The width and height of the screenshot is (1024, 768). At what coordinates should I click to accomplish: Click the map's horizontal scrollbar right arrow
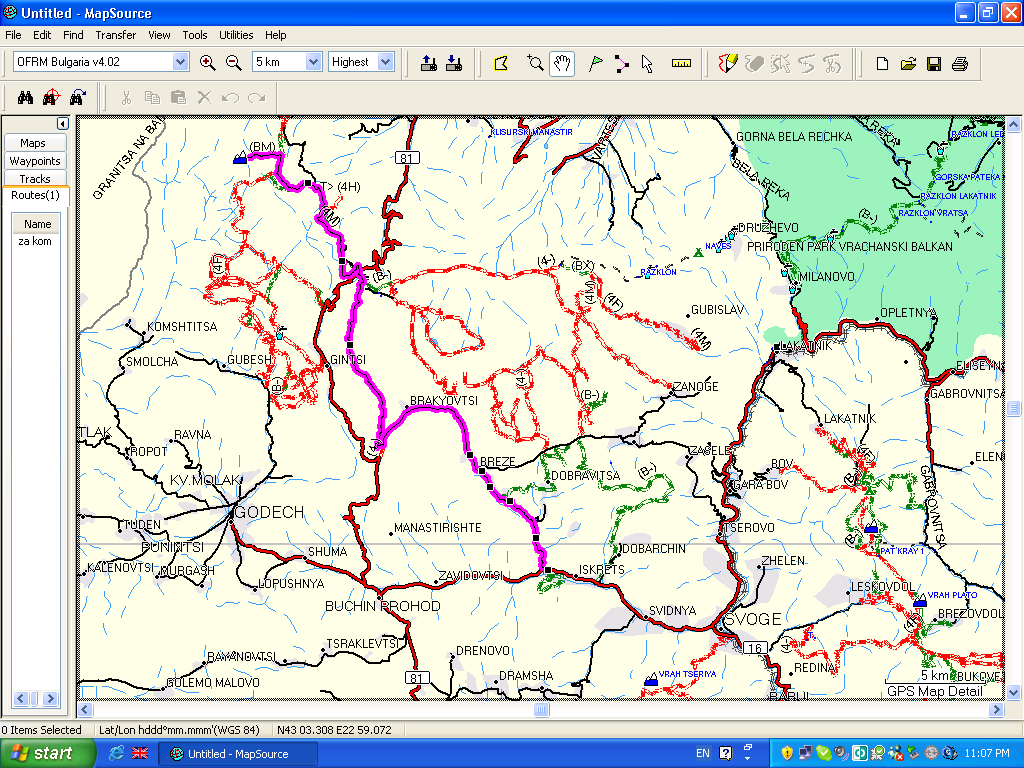pyautogui.click(x=996, y=709)
